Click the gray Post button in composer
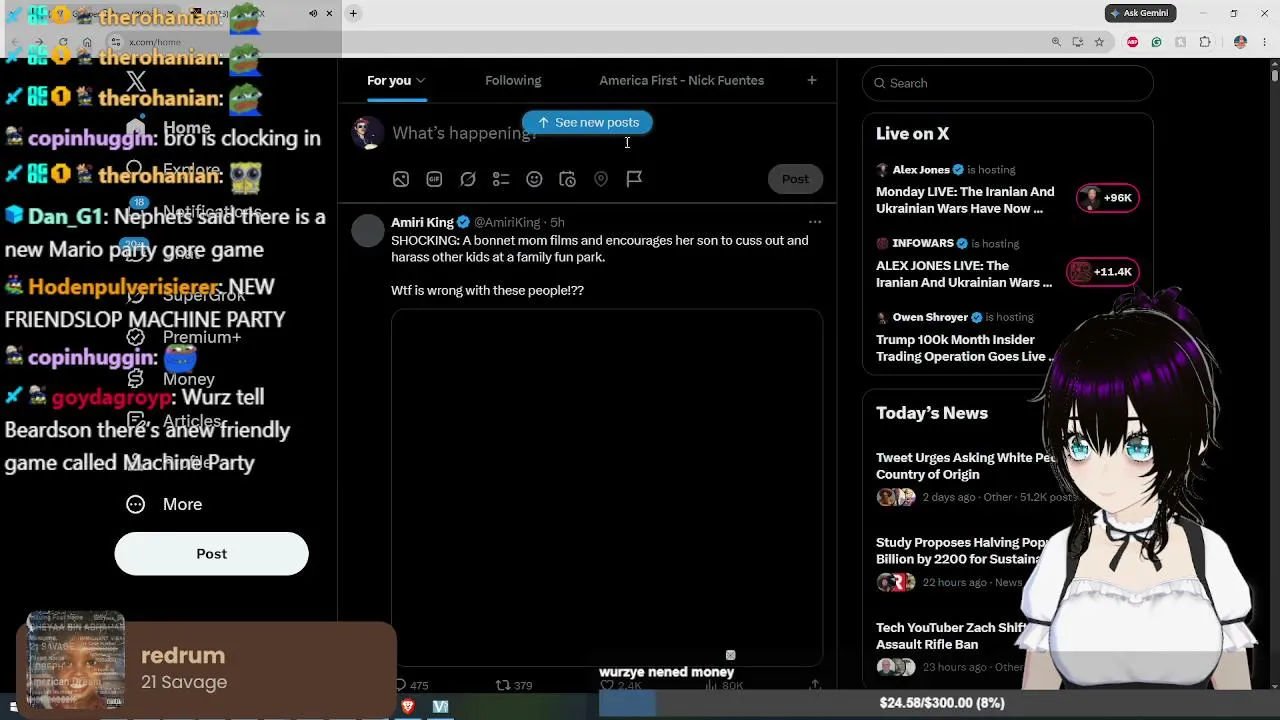 pos(795,179)
